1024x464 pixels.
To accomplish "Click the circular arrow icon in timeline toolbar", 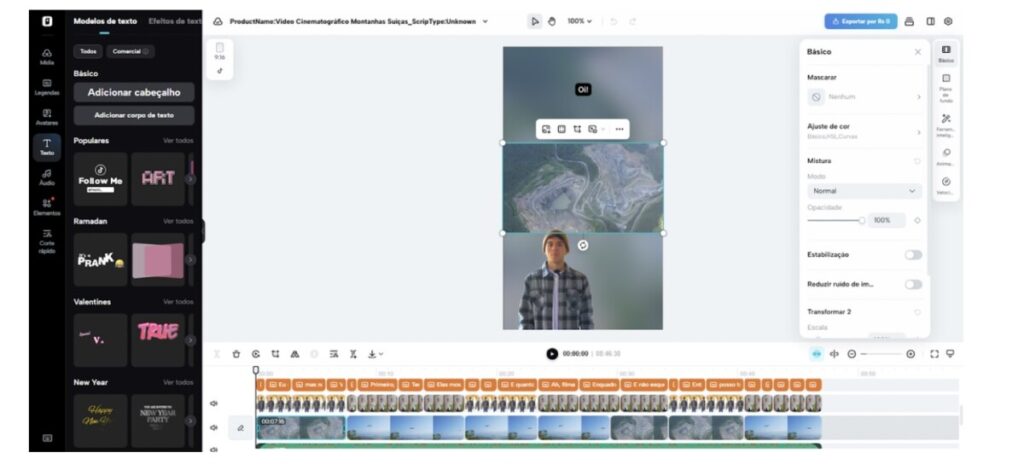I will (255, 354).
